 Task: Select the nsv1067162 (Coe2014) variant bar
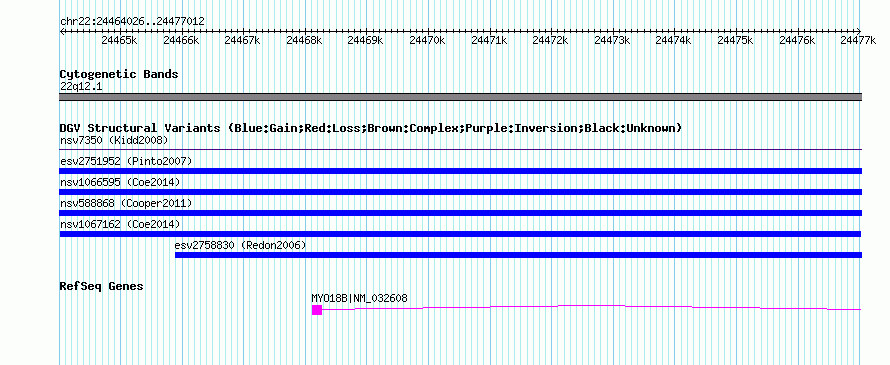(460, 234)
